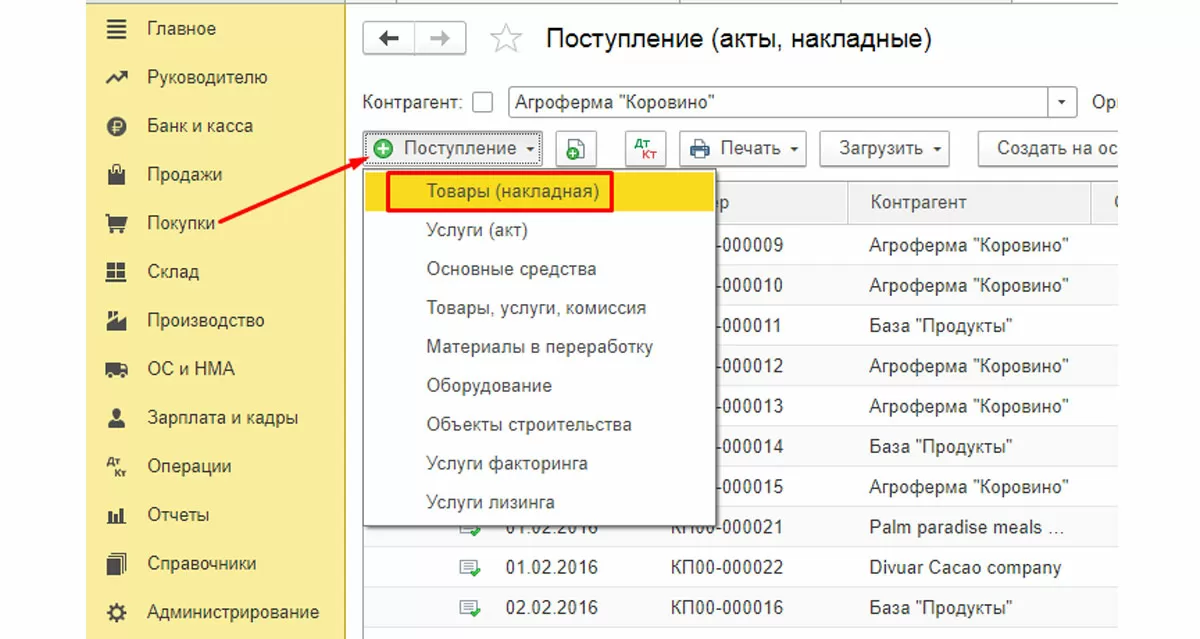1200x639 pixels.
Task: Open the Загрузить dropdown
Action: pos(884,149)
